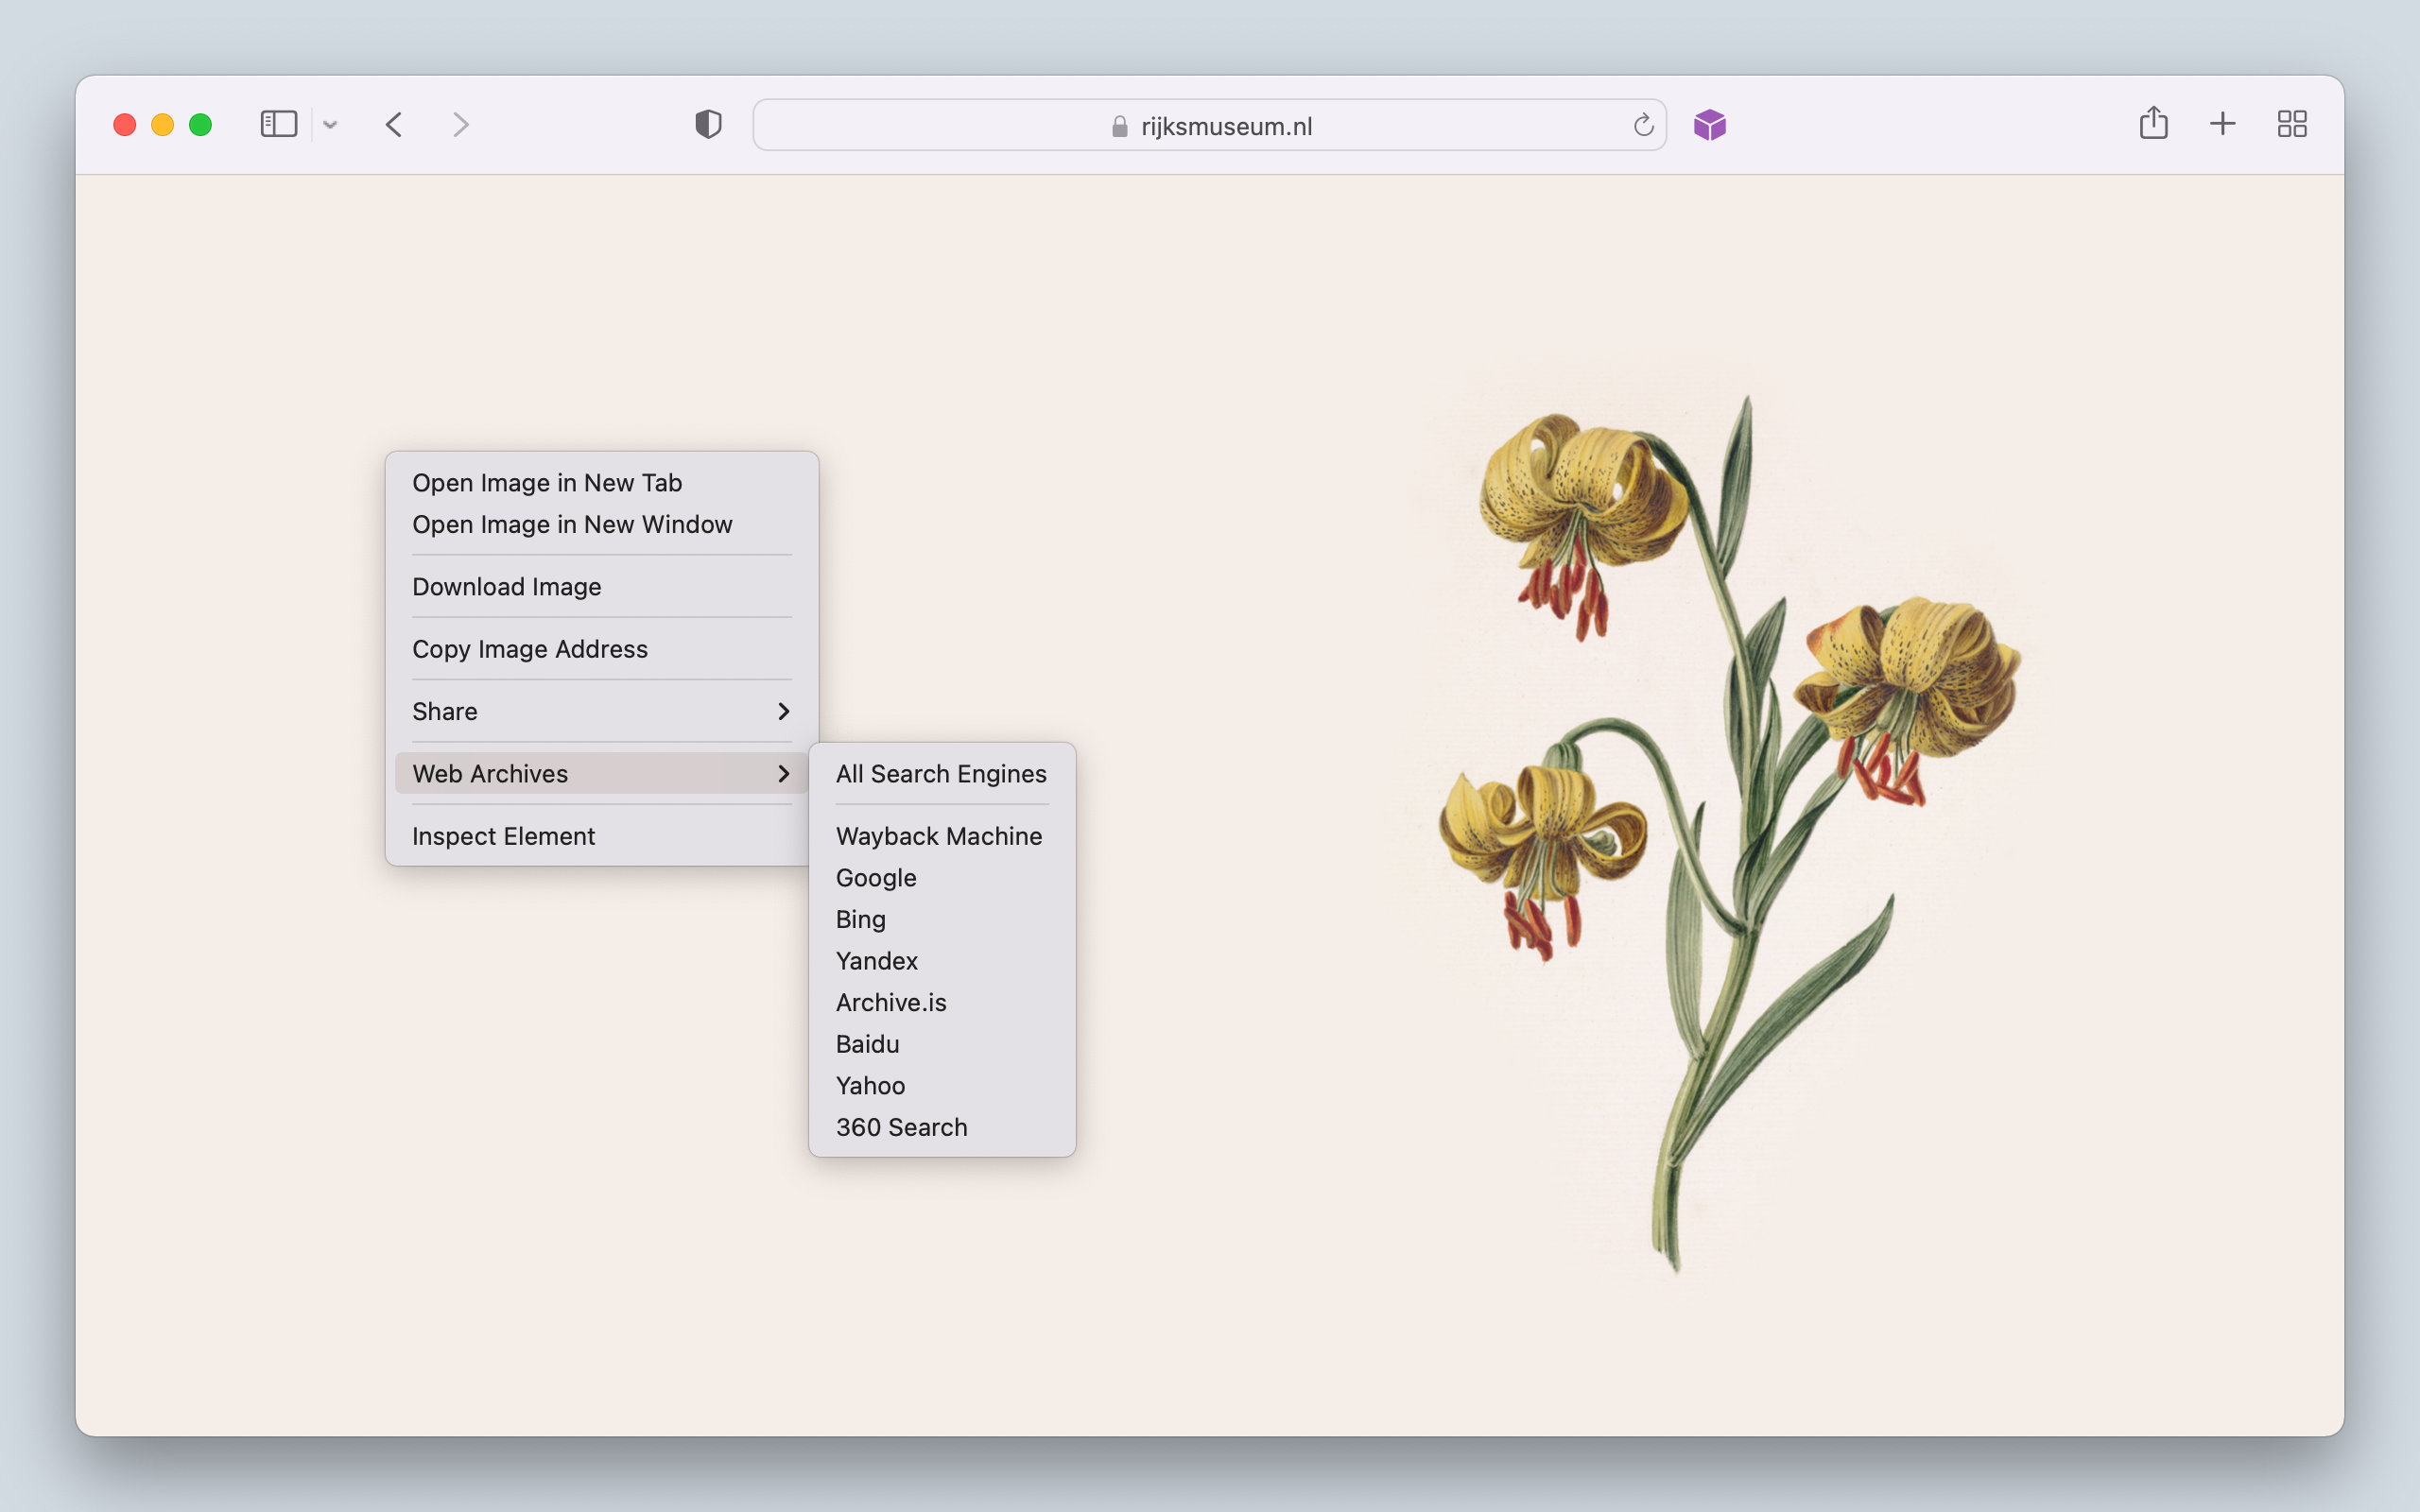Viewport: 2420px width, 1512px height.
Task: Choose Copy Image Address
Action: coord(530,649)
